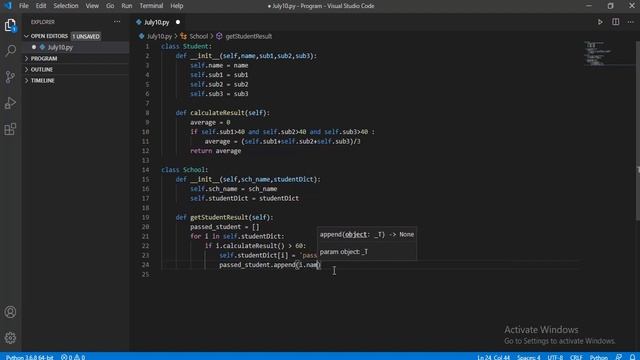The image size is (640, 360).
Task: Change the Python language mode
Action: [x=598, y=357]
